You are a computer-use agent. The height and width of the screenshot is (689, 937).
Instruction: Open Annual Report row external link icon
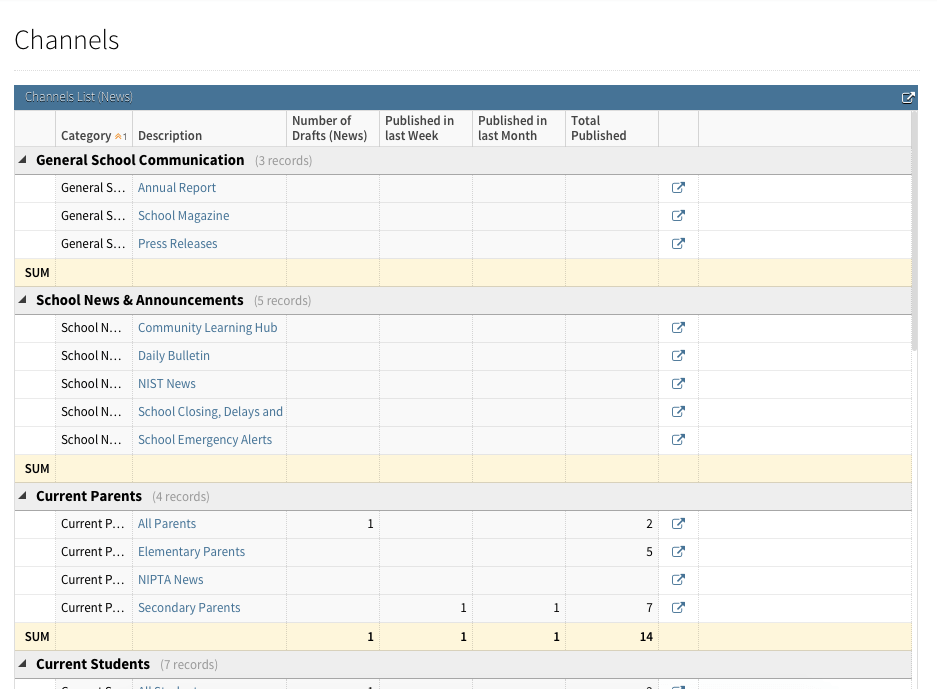coord(678,188)
